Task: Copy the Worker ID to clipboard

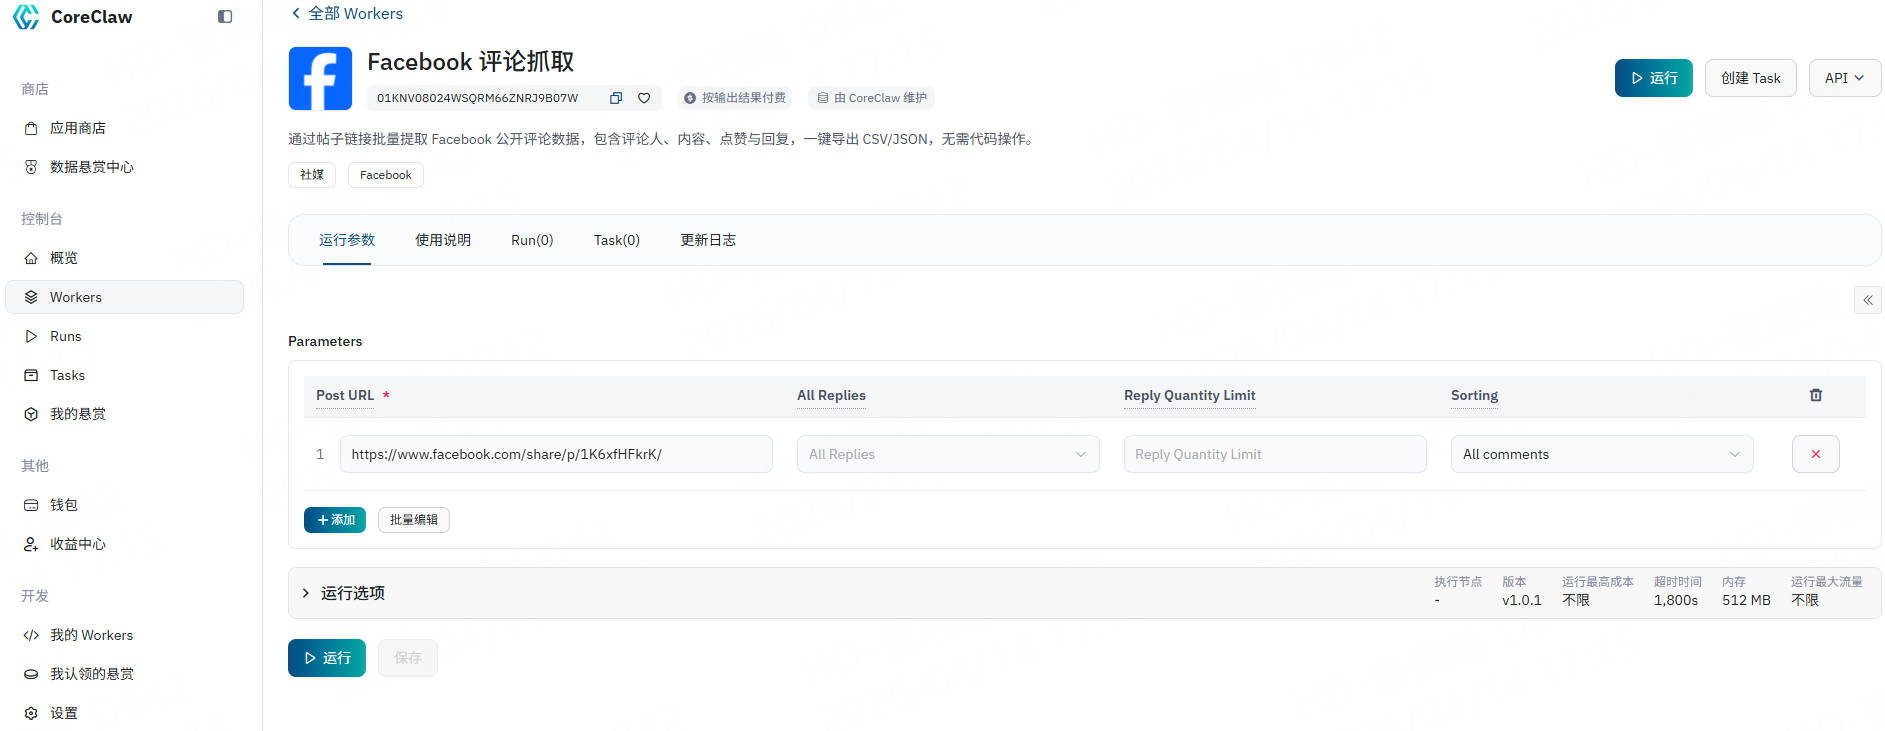Action: pos(616,98)
